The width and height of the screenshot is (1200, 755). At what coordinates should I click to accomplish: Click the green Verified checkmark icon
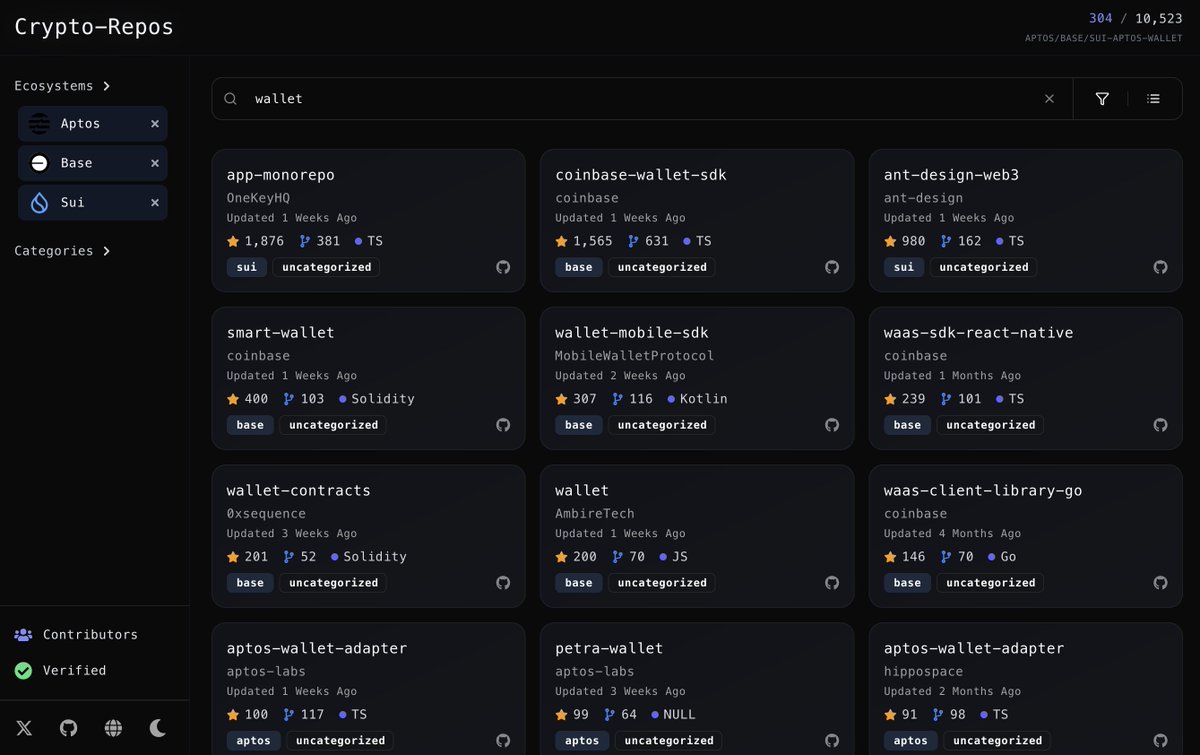click(23, 671)
